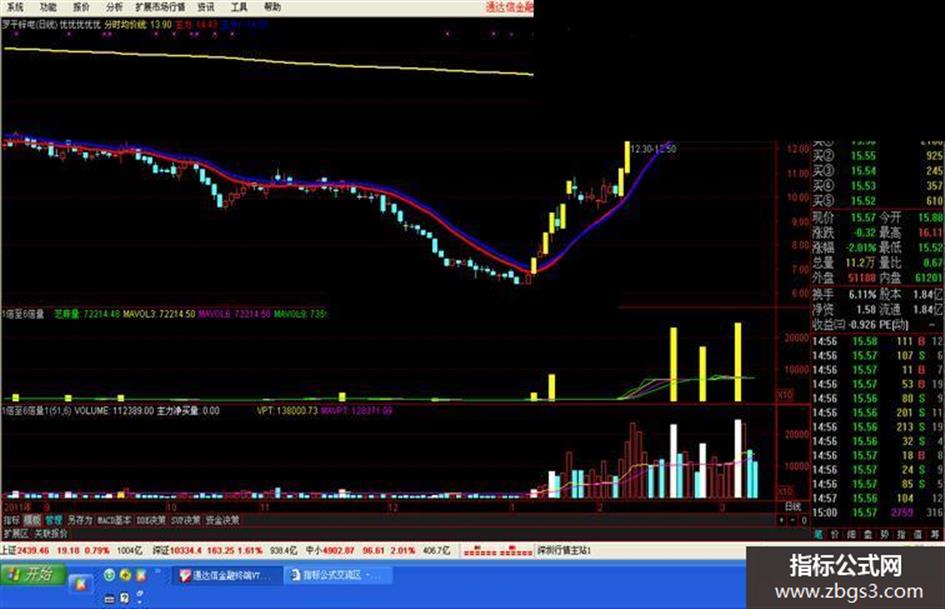Click the X10 scale marker beside the yellow volume panel

tap(785, 394)
